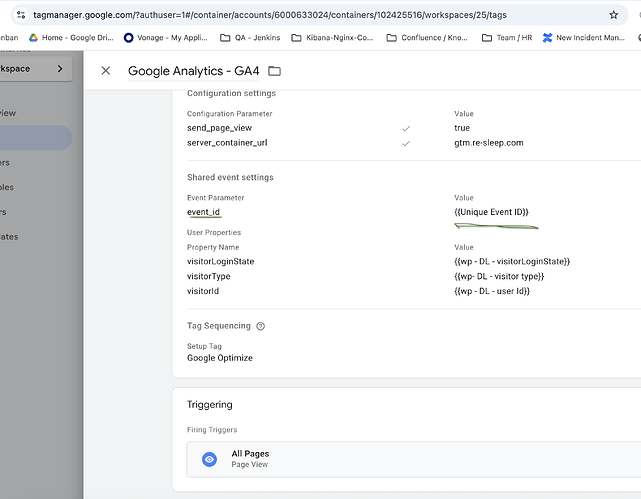Screen dimensions: 641x499
Task: Click the Google Drive bookmark icon
Action: coord(33,38)
